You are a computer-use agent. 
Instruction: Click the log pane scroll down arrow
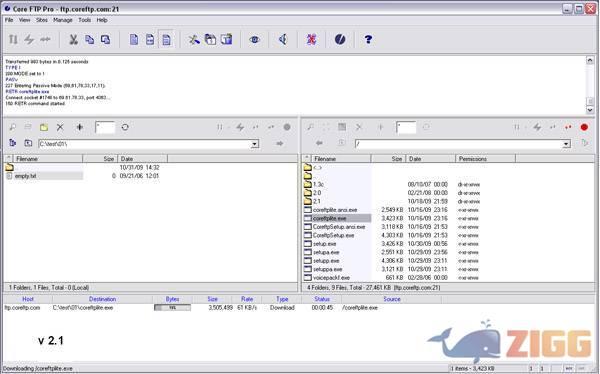(x=590, y=110)
